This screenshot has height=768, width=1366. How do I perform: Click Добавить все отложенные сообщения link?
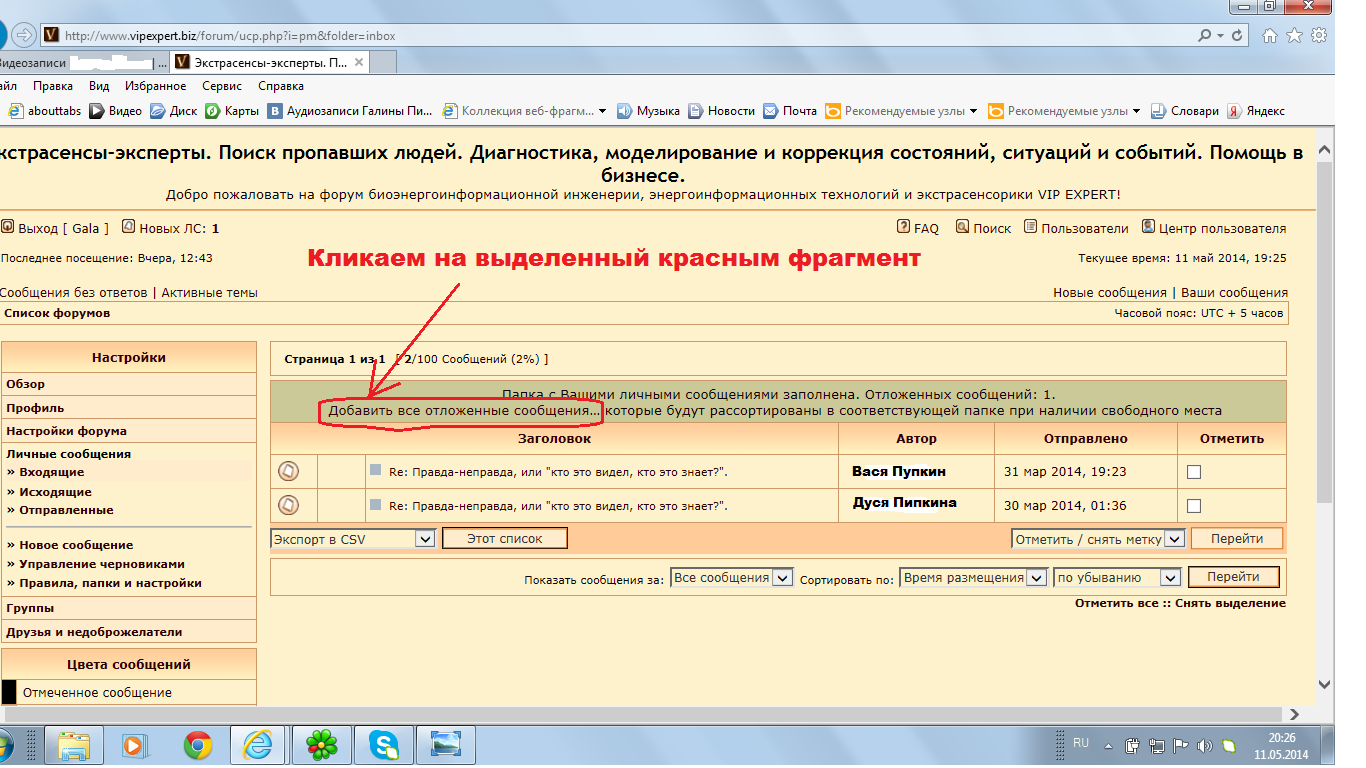tap(464, 411)
